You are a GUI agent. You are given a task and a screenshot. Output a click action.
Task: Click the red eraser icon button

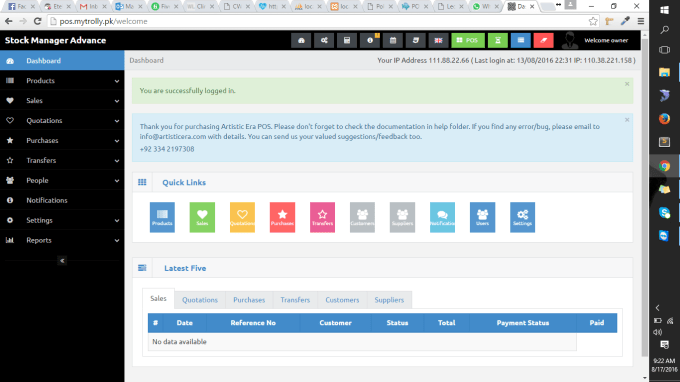pyautogui.click(x=544, y=40)
